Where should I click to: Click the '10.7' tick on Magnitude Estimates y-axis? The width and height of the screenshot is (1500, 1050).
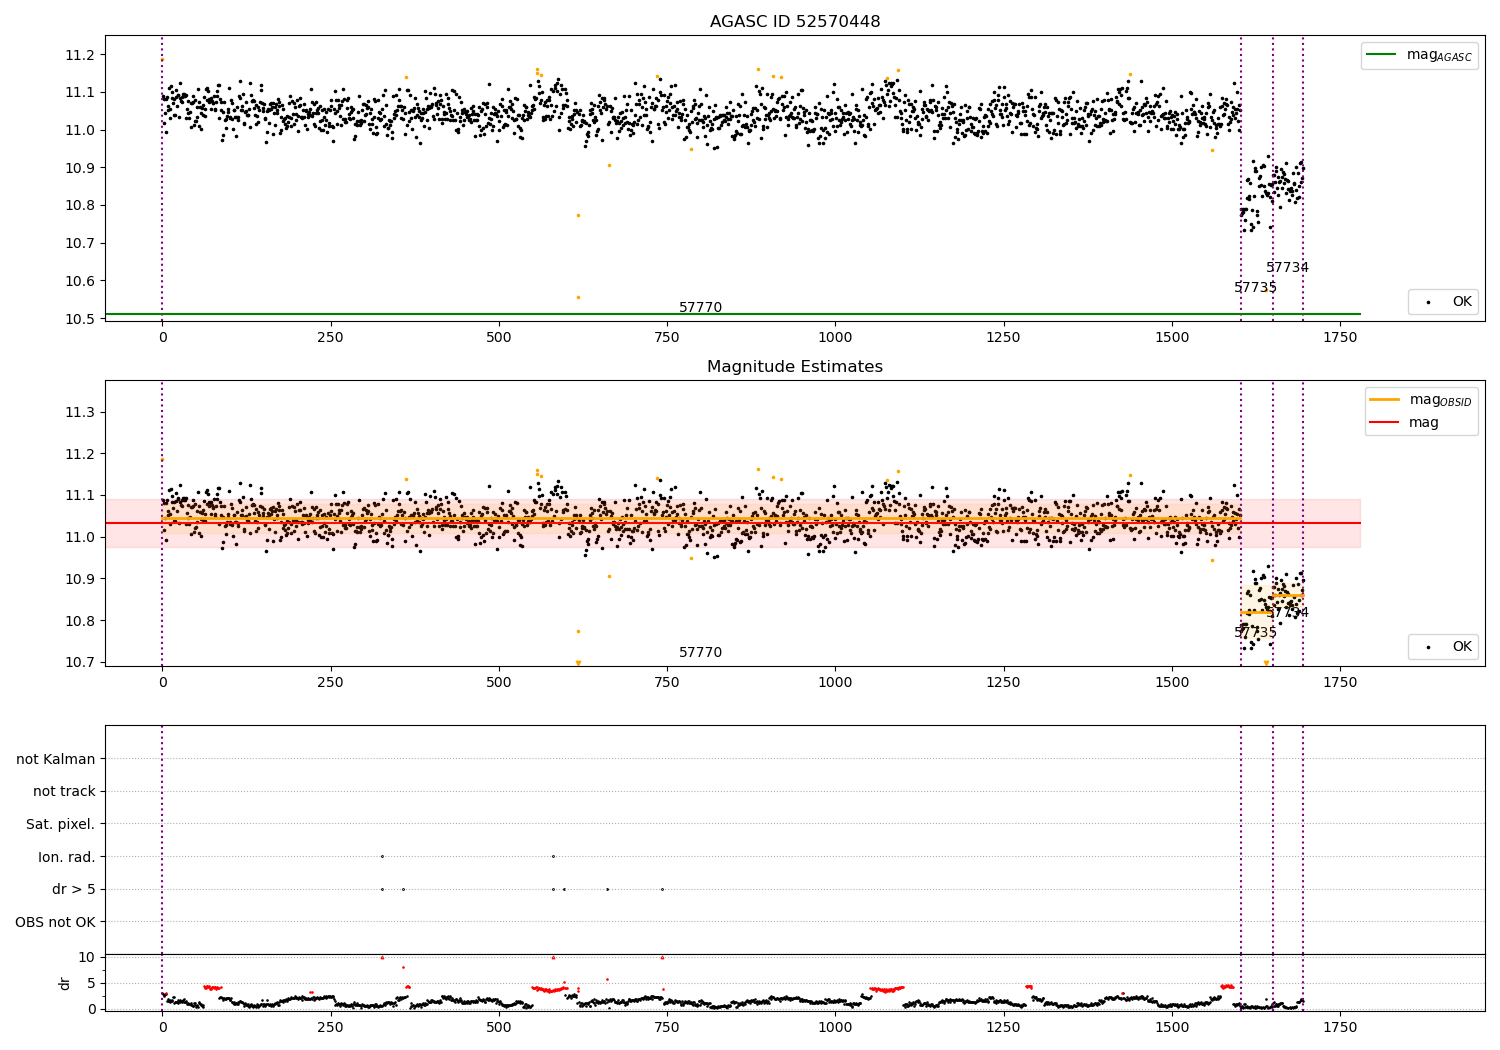pyautogui.click(x=80, y=662)
